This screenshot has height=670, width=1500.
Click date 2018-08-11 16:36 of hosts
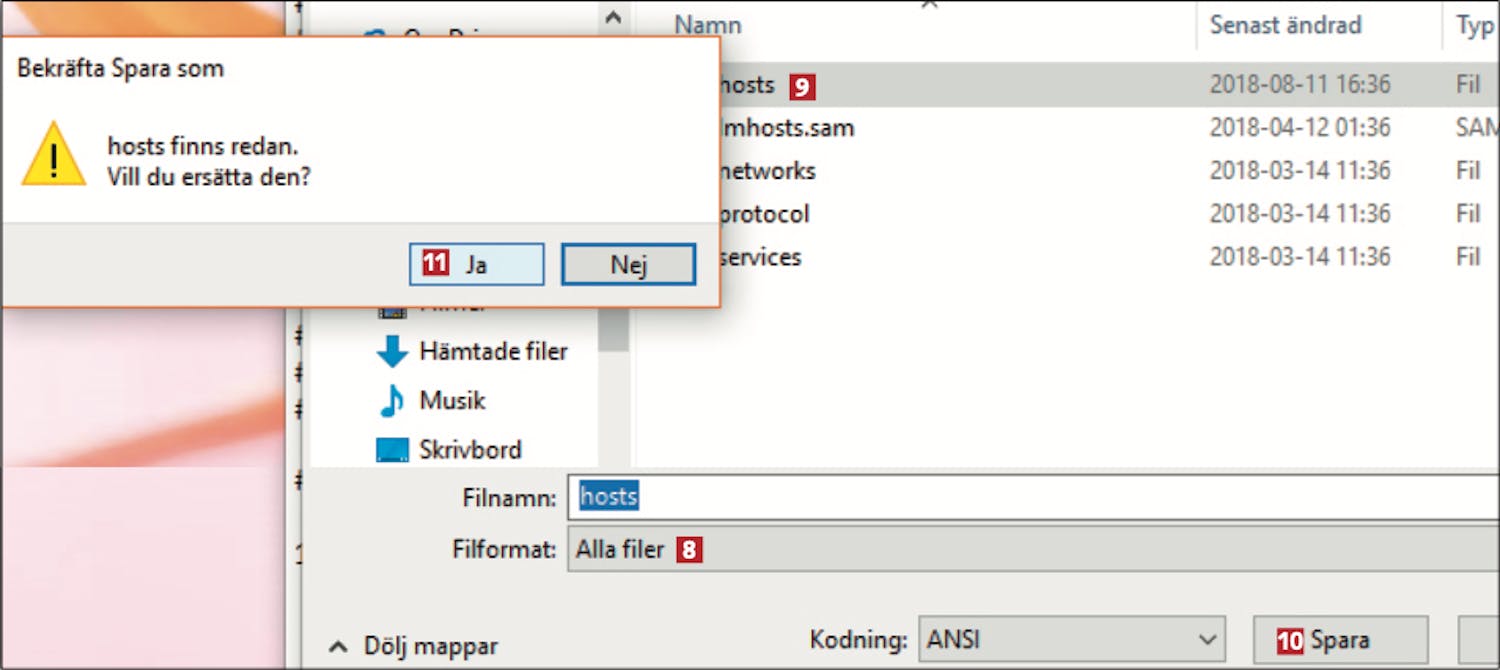[x=1300, y=85]
